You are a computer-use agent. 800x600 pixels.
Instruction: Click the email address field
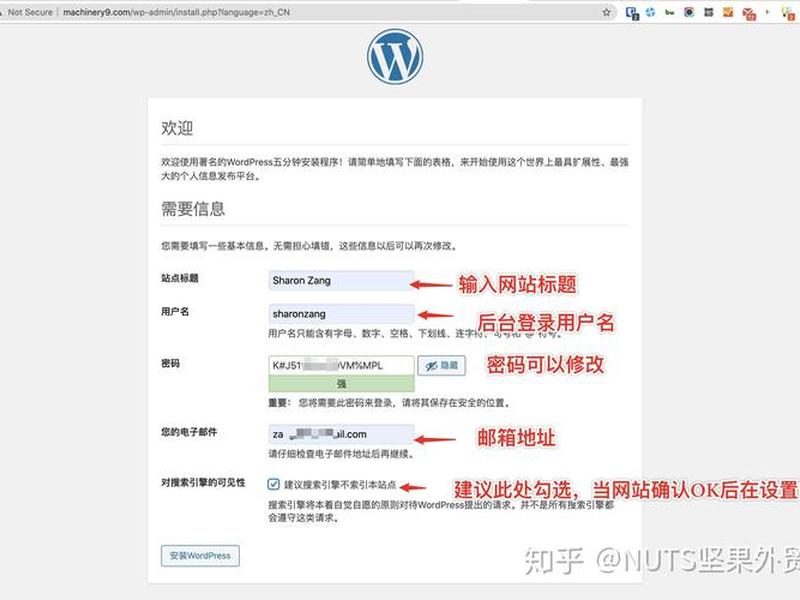341,435
